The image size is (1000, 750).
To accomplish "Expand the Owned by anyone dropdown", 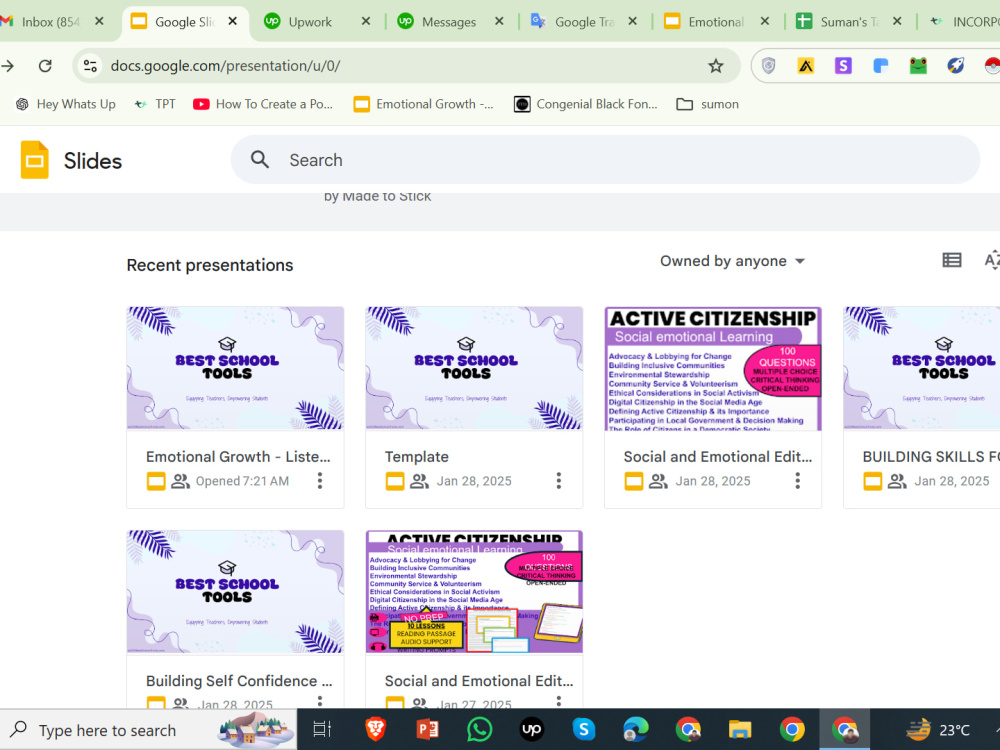I will (733, 261).
